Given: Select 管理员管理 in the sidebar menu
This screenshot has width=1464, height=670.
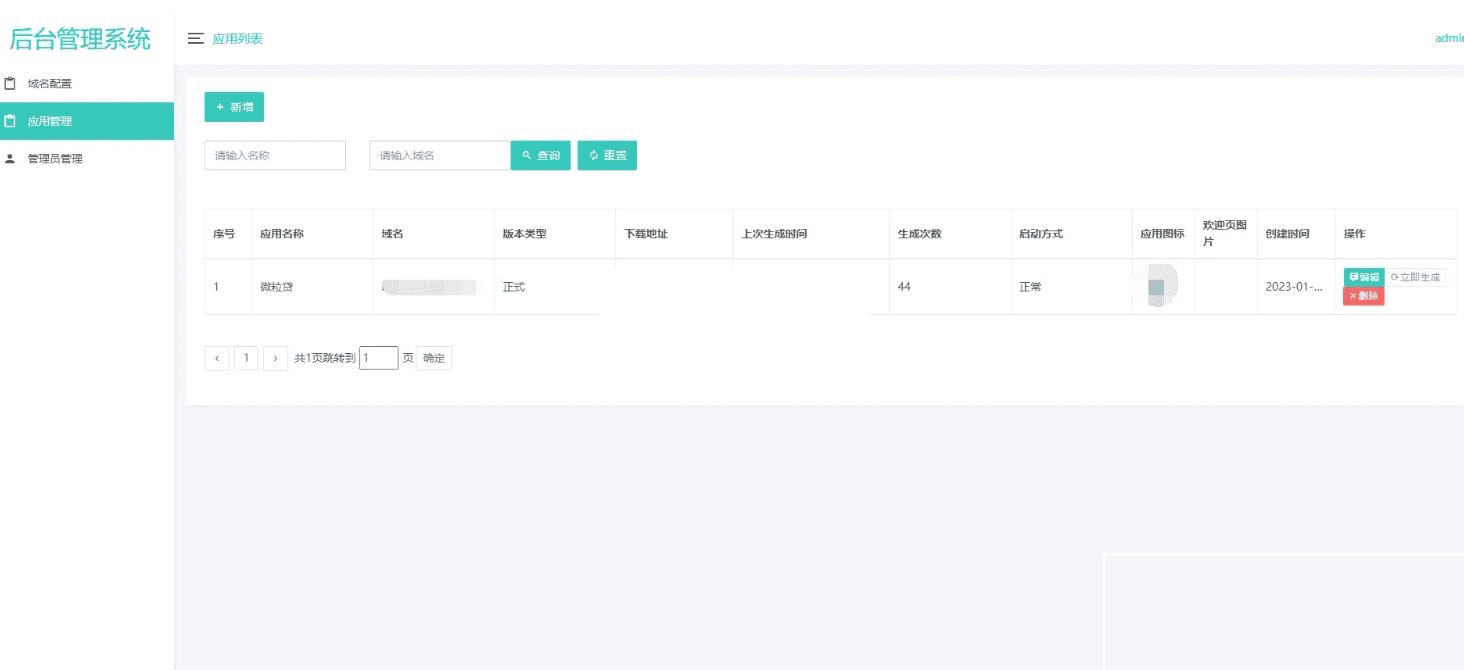Looking at the screenshot, I should coord(57,158).
